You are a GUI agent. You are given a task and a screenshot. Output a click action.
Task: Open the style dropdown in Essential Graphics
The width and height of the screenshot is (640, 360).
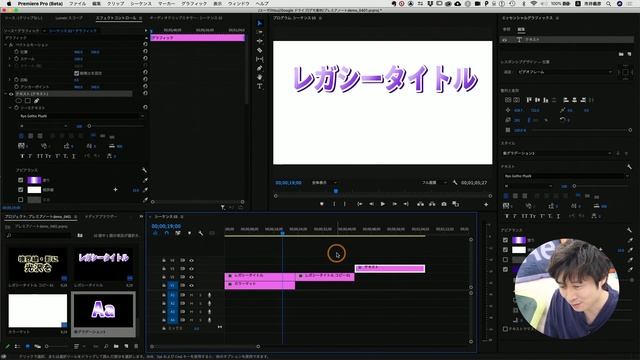click(x=557, y=153)
